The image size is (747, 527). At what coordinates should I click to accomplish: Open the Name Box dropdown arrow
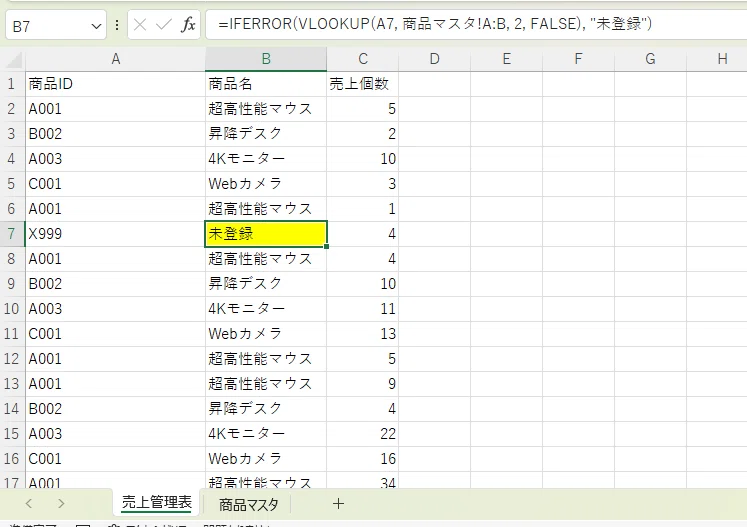[96, 26]
